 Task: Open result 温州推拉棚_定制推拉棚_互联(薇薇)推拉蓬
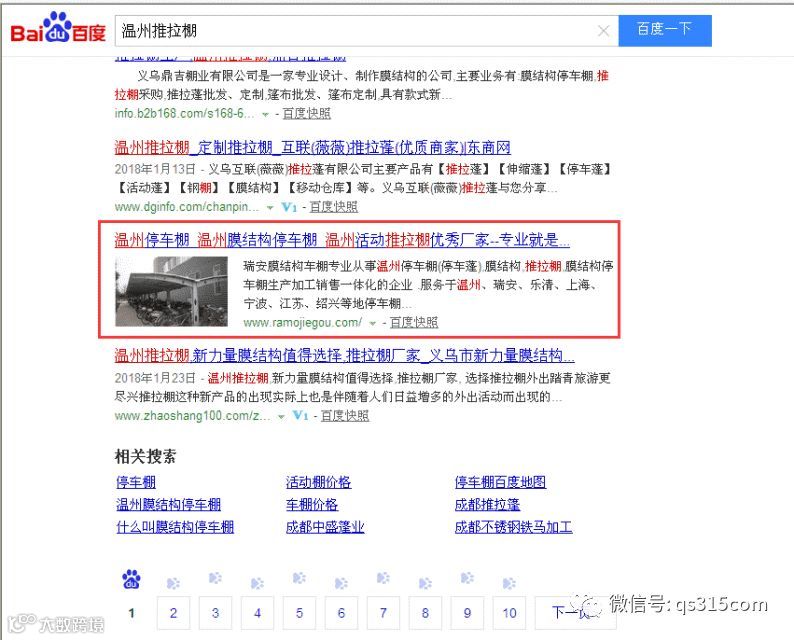coord(312,147)
